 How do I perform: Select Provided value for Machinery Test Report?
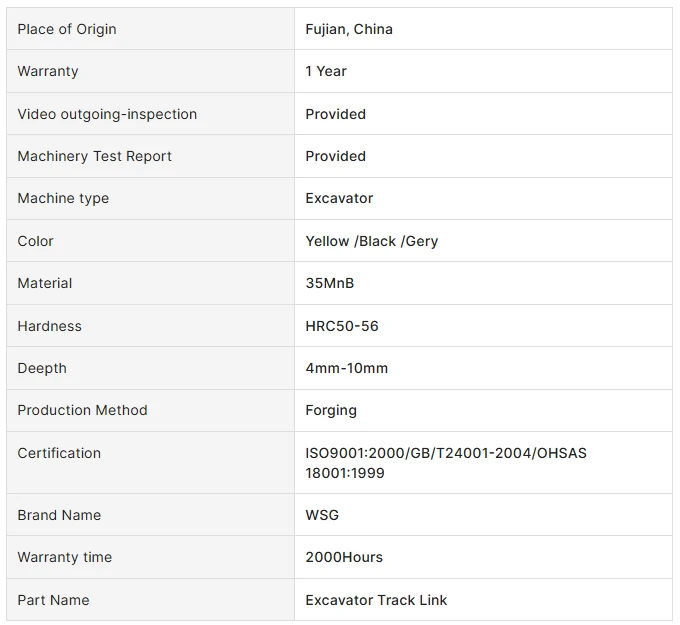(336, 156)
